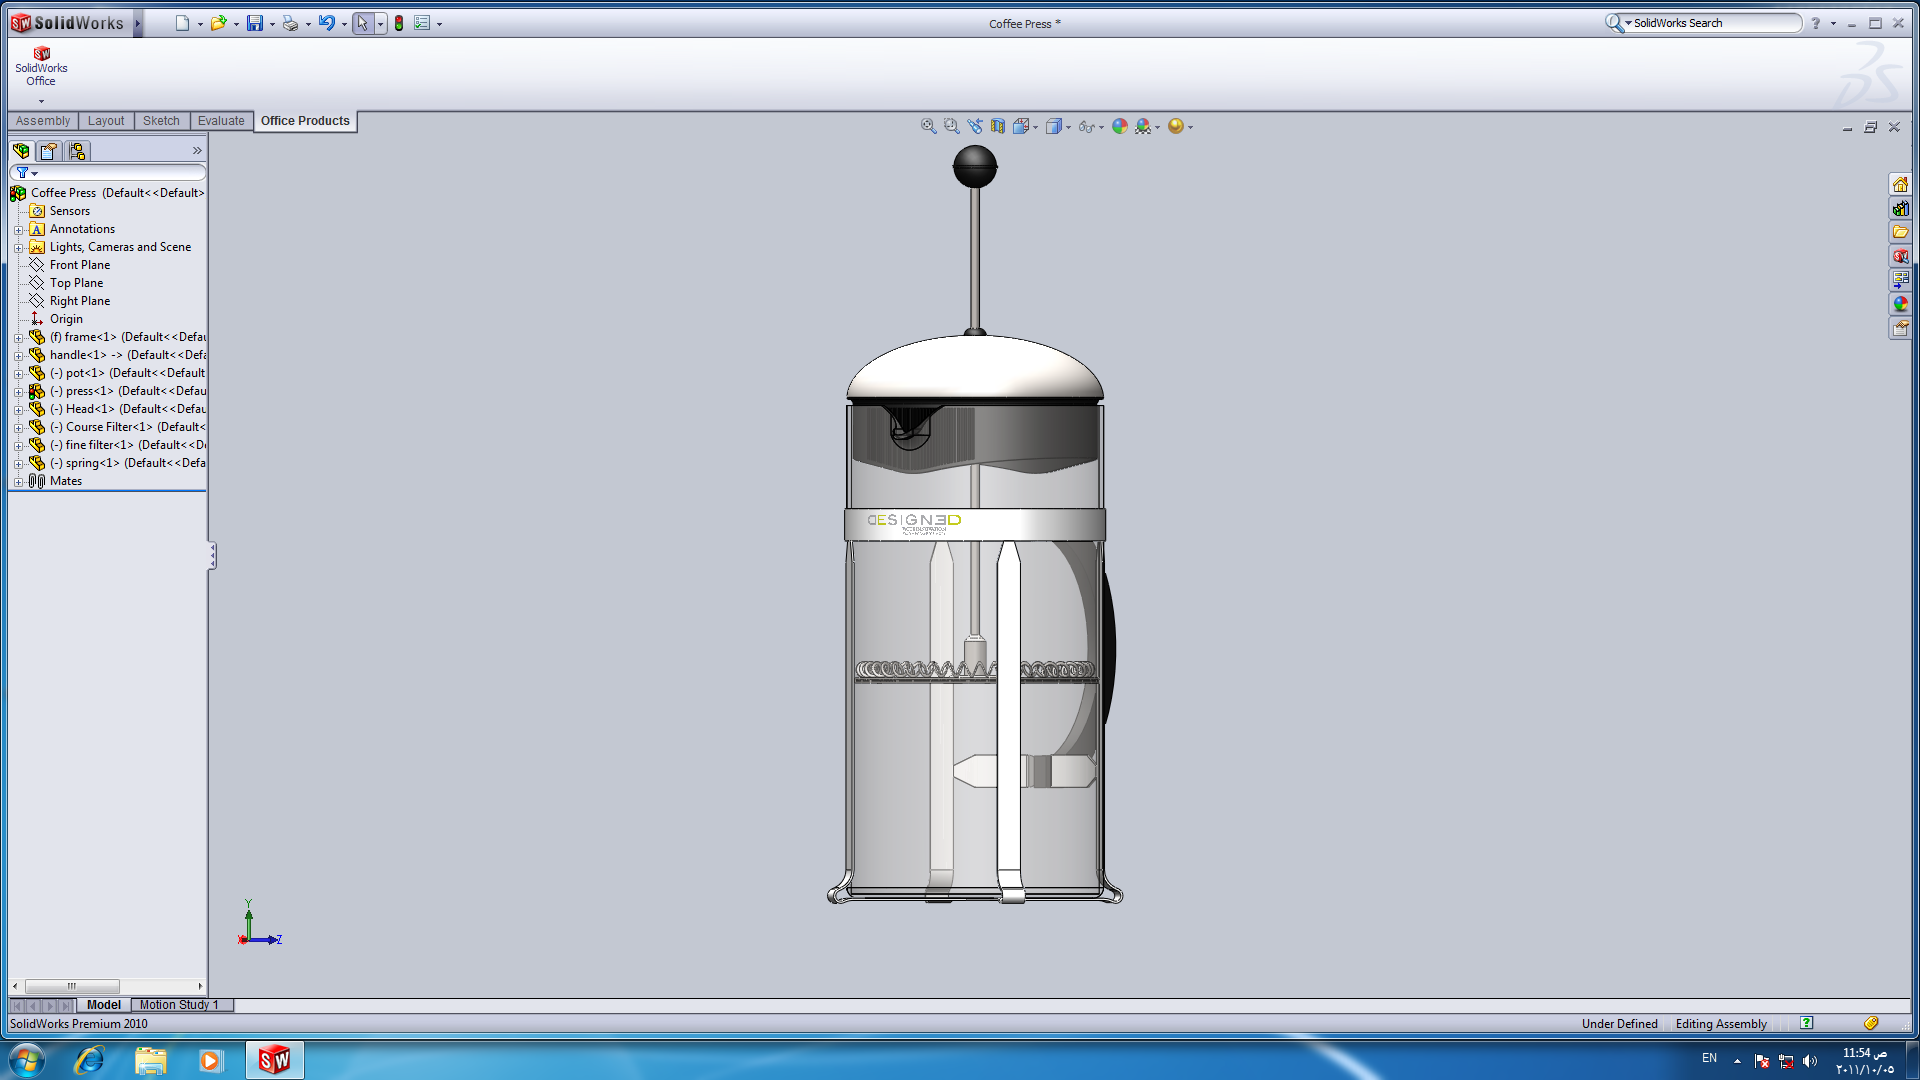The width and height of the screenshot is (1920, 1080).
Task: Click the Rebuild traffic light icon
Action: pos(399,23)
